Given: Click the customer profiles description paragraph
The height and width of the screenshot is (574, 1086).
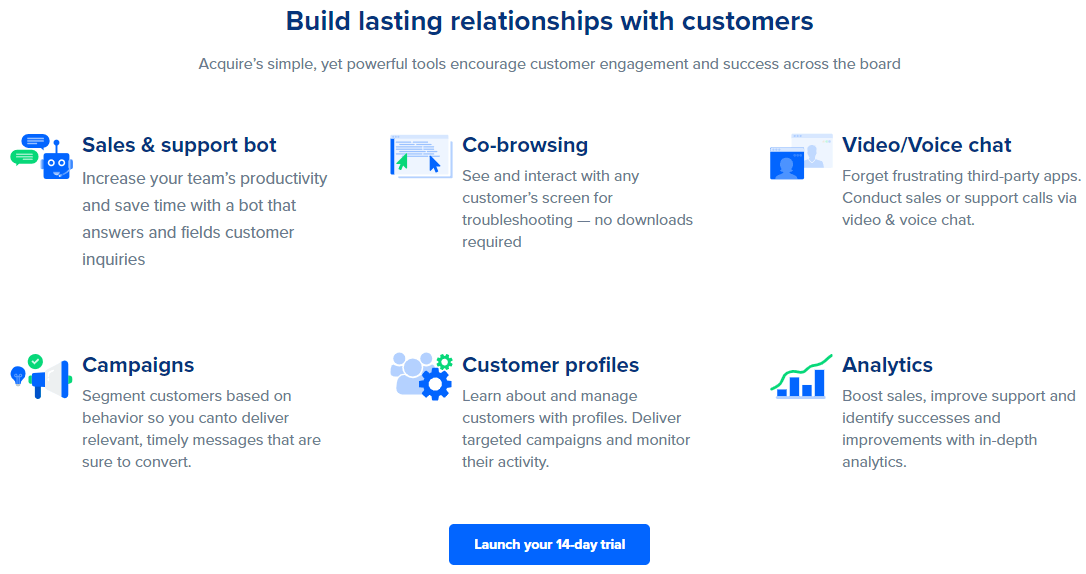Looking at the screenshot, I should click(576, 429).
